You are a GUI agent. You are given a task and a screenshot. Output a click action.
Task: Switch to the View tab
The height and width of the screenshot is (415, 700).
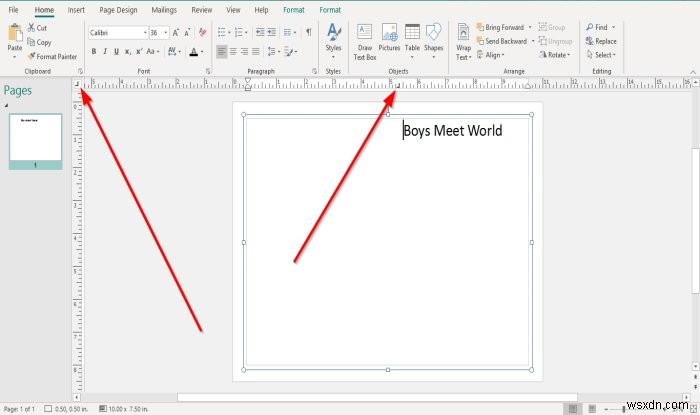233,10
